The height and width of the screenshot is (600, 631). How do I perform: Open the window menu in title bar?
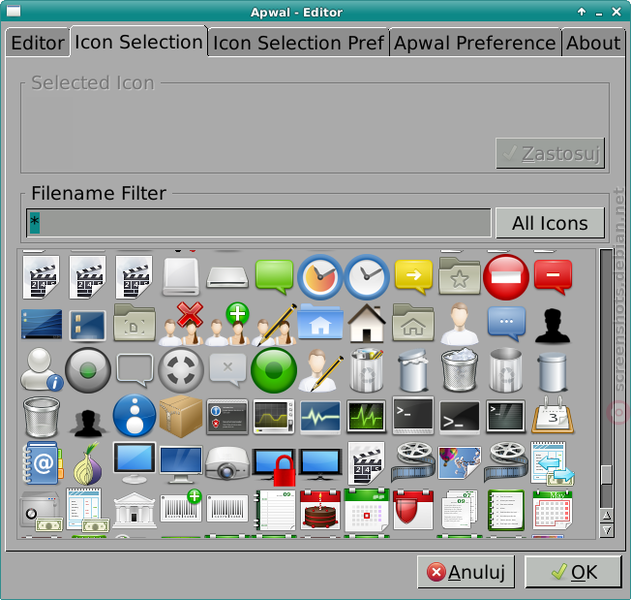(x=13, y=11)
